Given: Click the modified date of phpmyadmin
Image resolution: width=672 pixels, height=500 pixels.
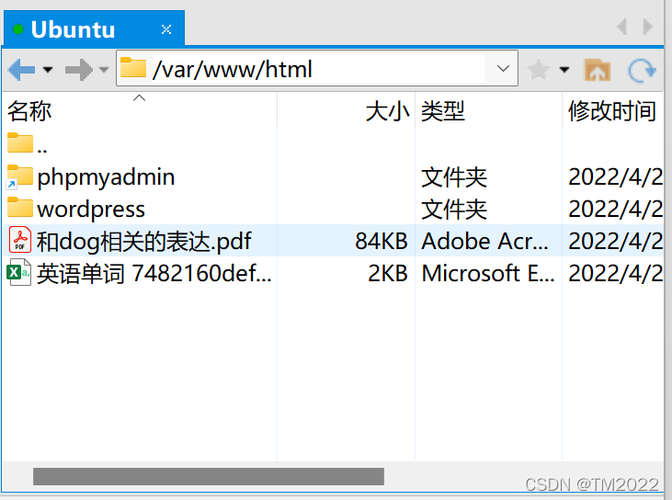Looking at the screenshot, I should click(x=615, y=177).
